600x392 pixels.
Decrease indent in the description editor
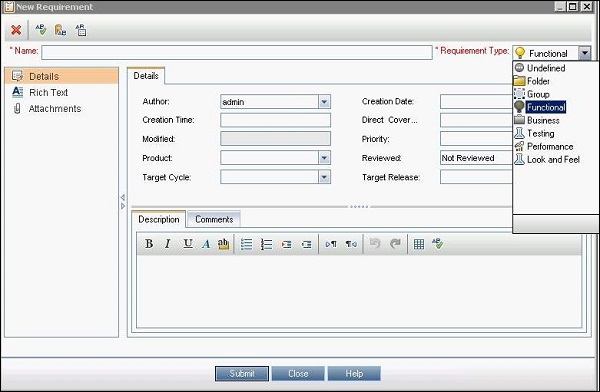coord(306,244)
